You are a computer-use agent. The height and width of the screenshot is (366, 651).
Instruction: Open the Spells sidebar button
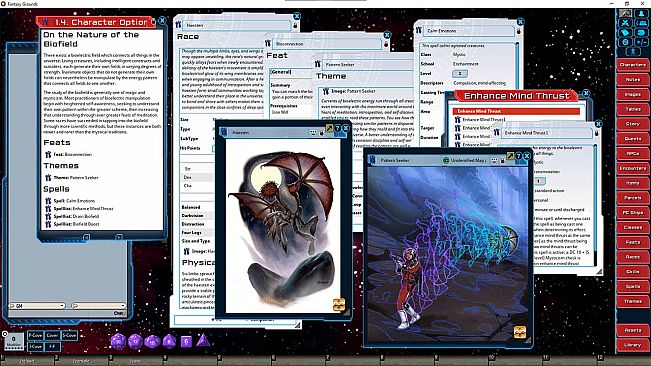tap(633, 287)
